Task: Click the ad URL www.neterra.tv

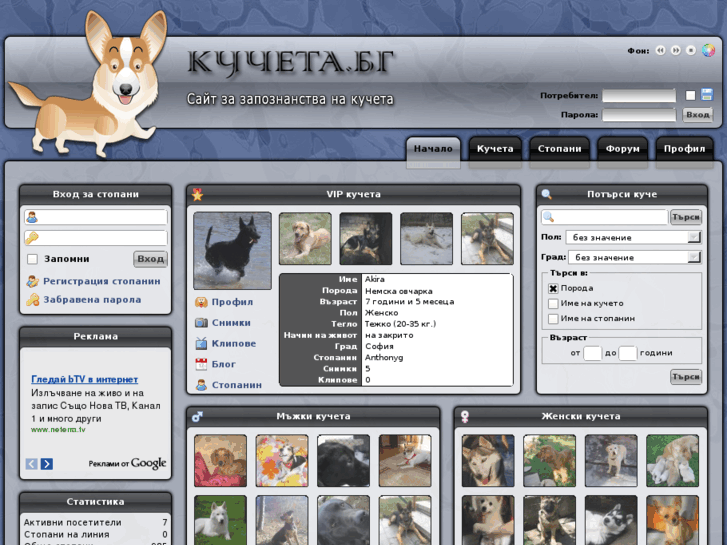Action: click(x=58, y=430)
